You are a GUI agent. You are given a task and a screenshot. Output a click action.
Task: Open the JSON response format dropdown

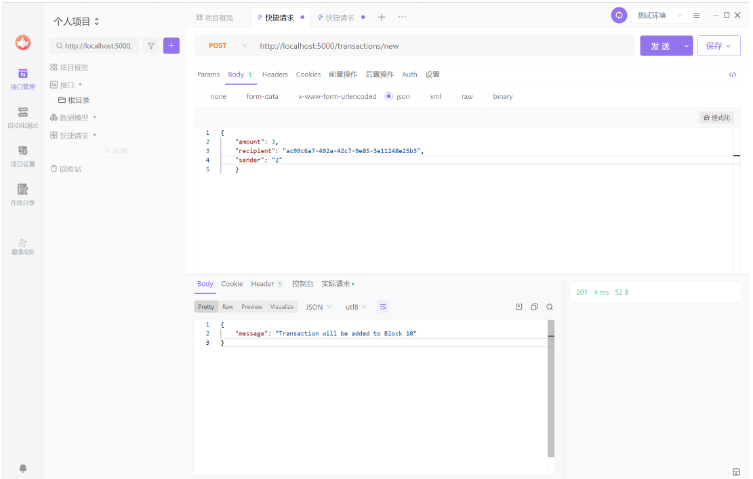coord(318,307)
